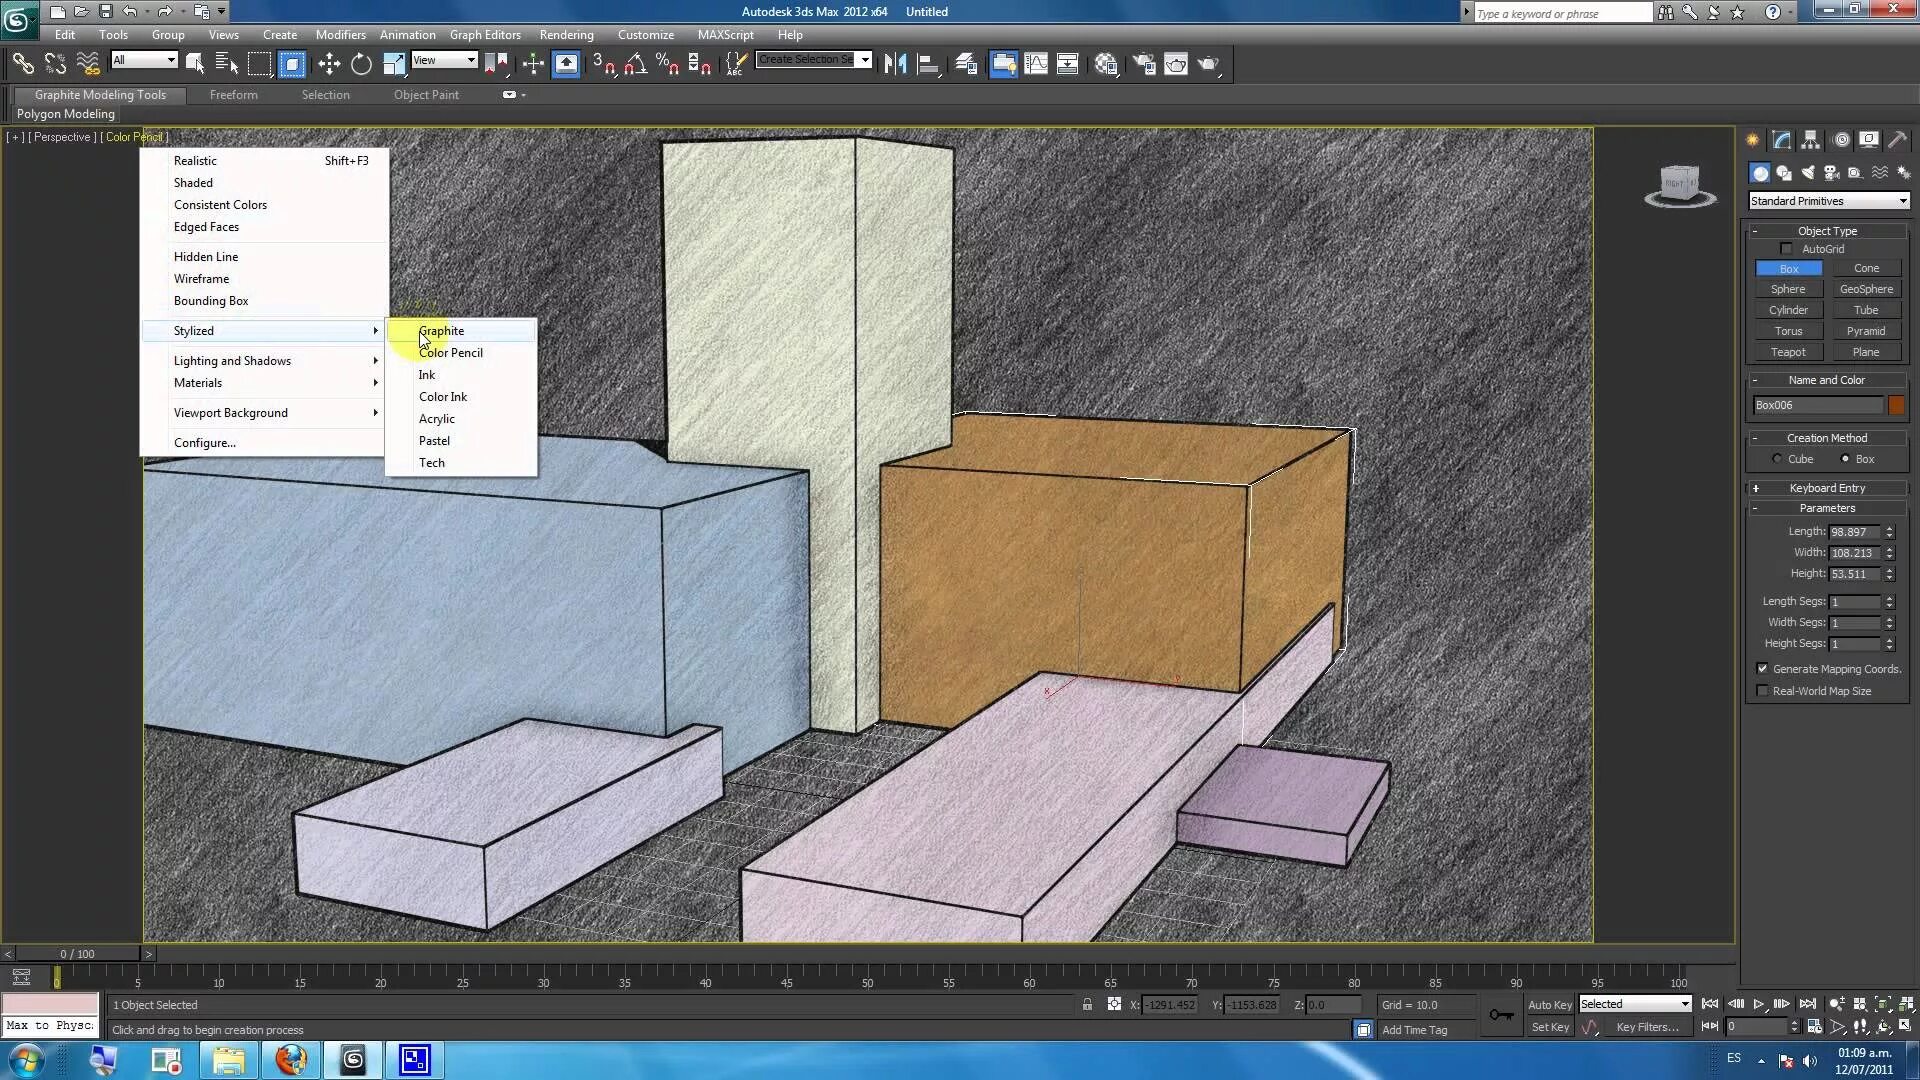Enable the AutoGrid checkbox
1920x1080 pixels.
click(x=1786, y=249)
